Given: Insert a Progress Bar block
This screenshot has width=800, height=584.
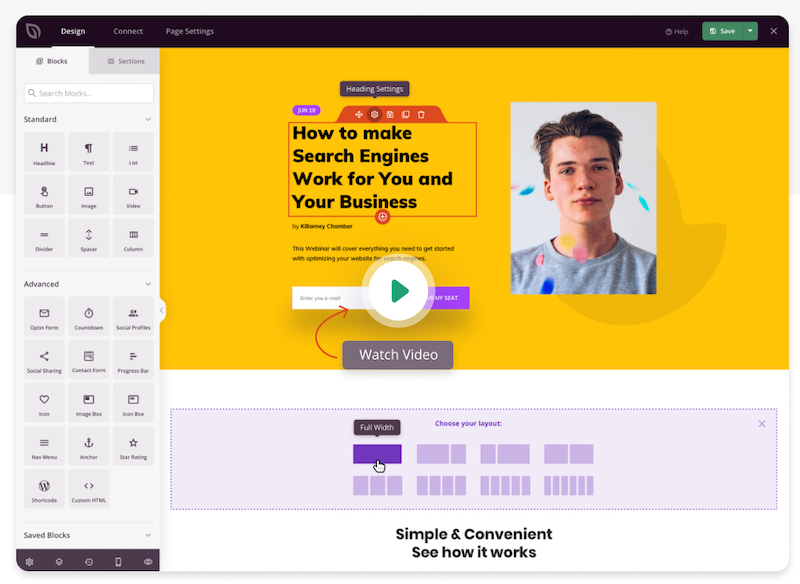Looking at the screenshot, I should pyautogui.click(x=133, y=360).
